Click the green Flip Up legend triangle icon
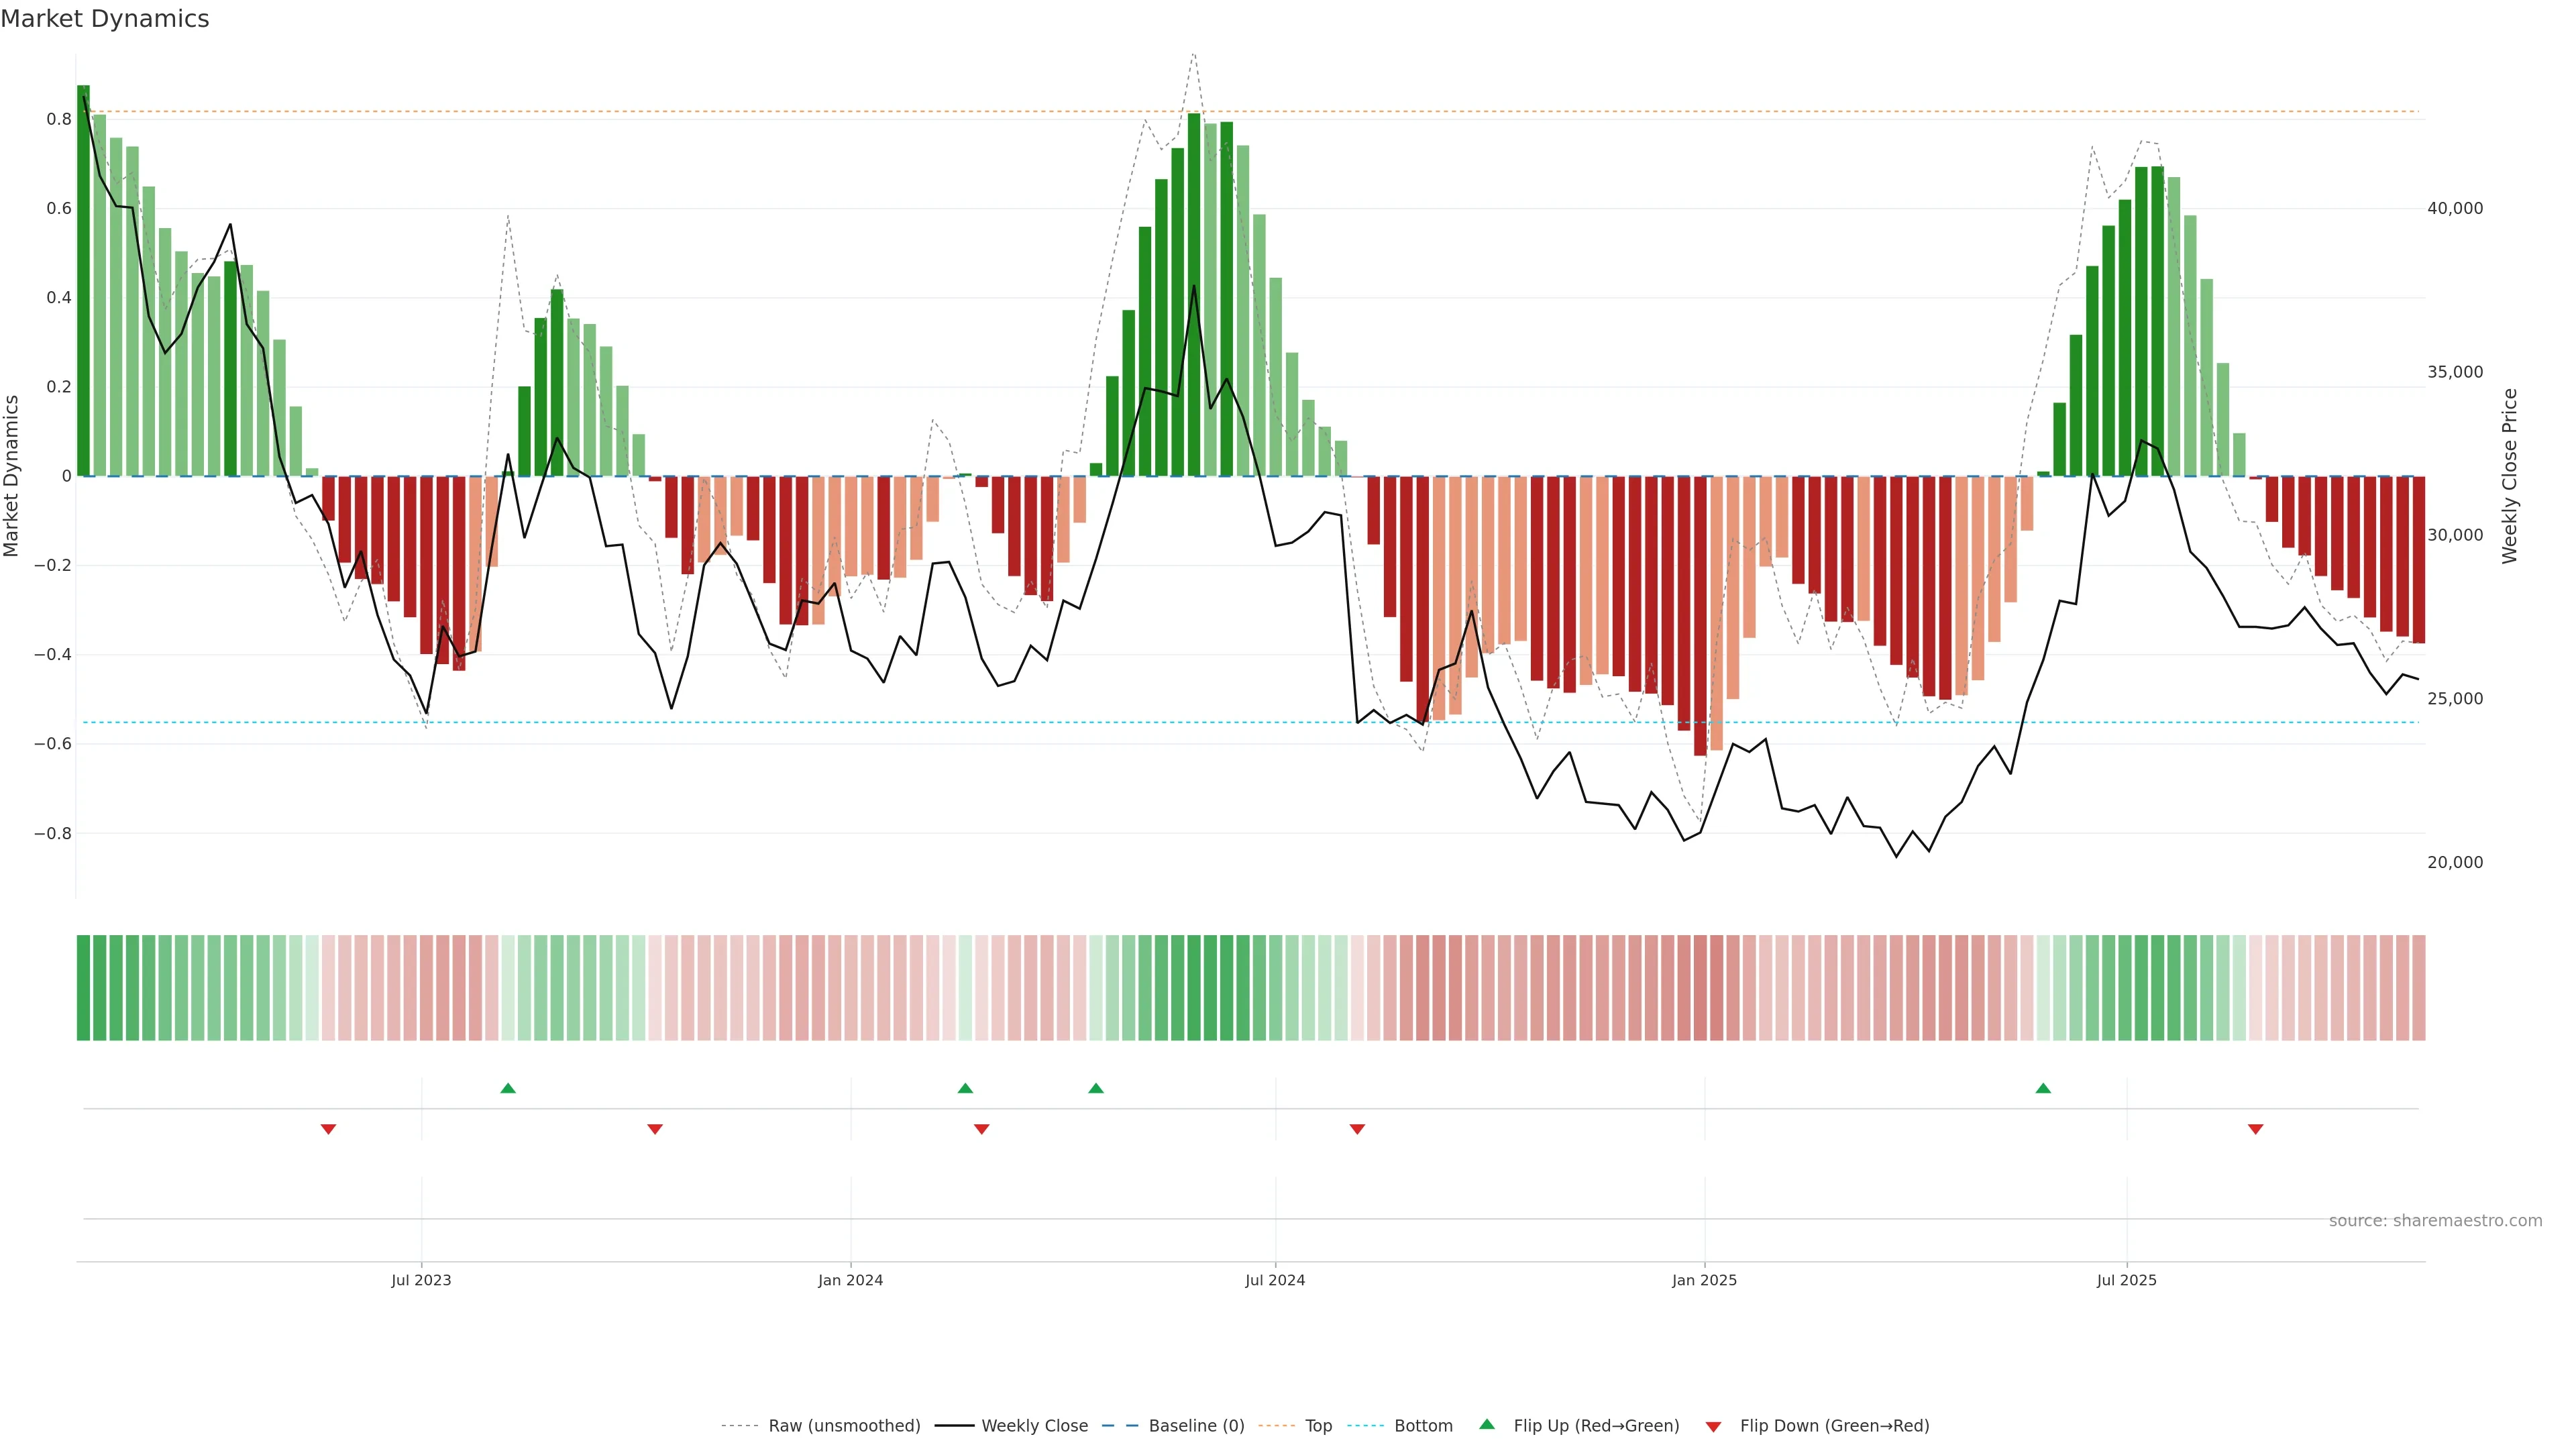 tap(1487, 1424)
